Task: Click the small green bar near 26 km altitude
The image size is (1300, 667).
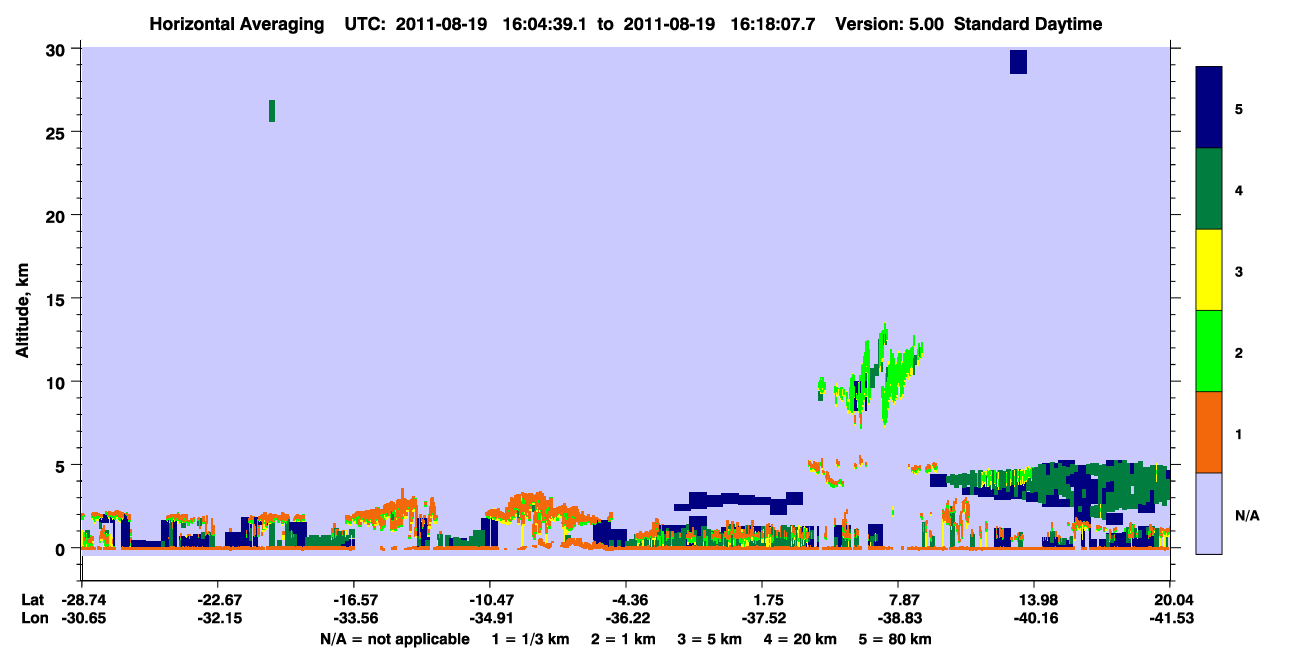Action: [272, 111]
